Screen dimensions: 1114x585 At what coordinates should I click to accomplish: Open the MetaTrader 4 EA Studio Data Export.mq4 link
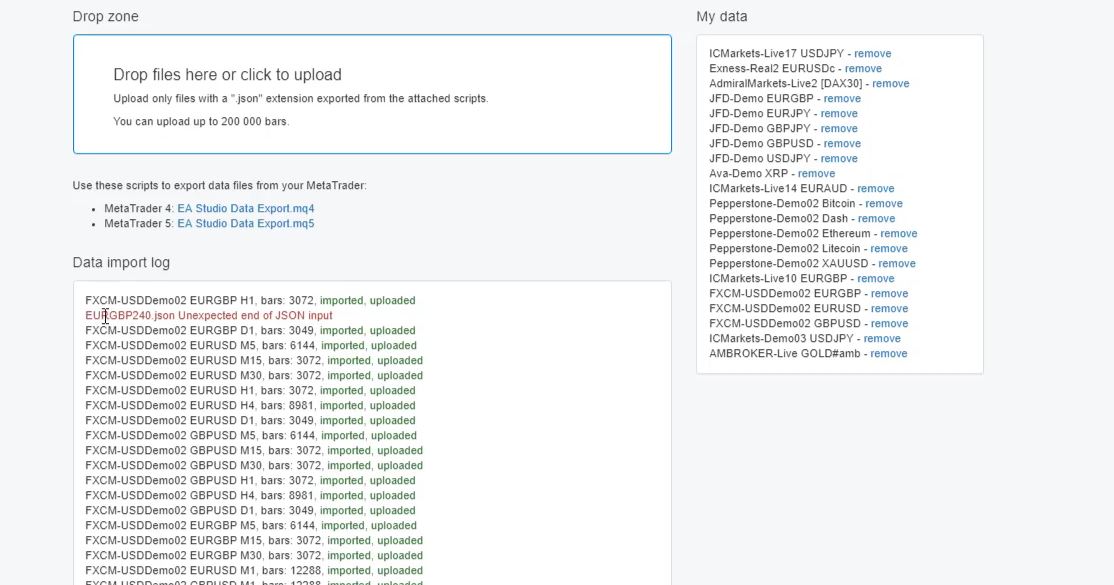[x=246, y=209]
